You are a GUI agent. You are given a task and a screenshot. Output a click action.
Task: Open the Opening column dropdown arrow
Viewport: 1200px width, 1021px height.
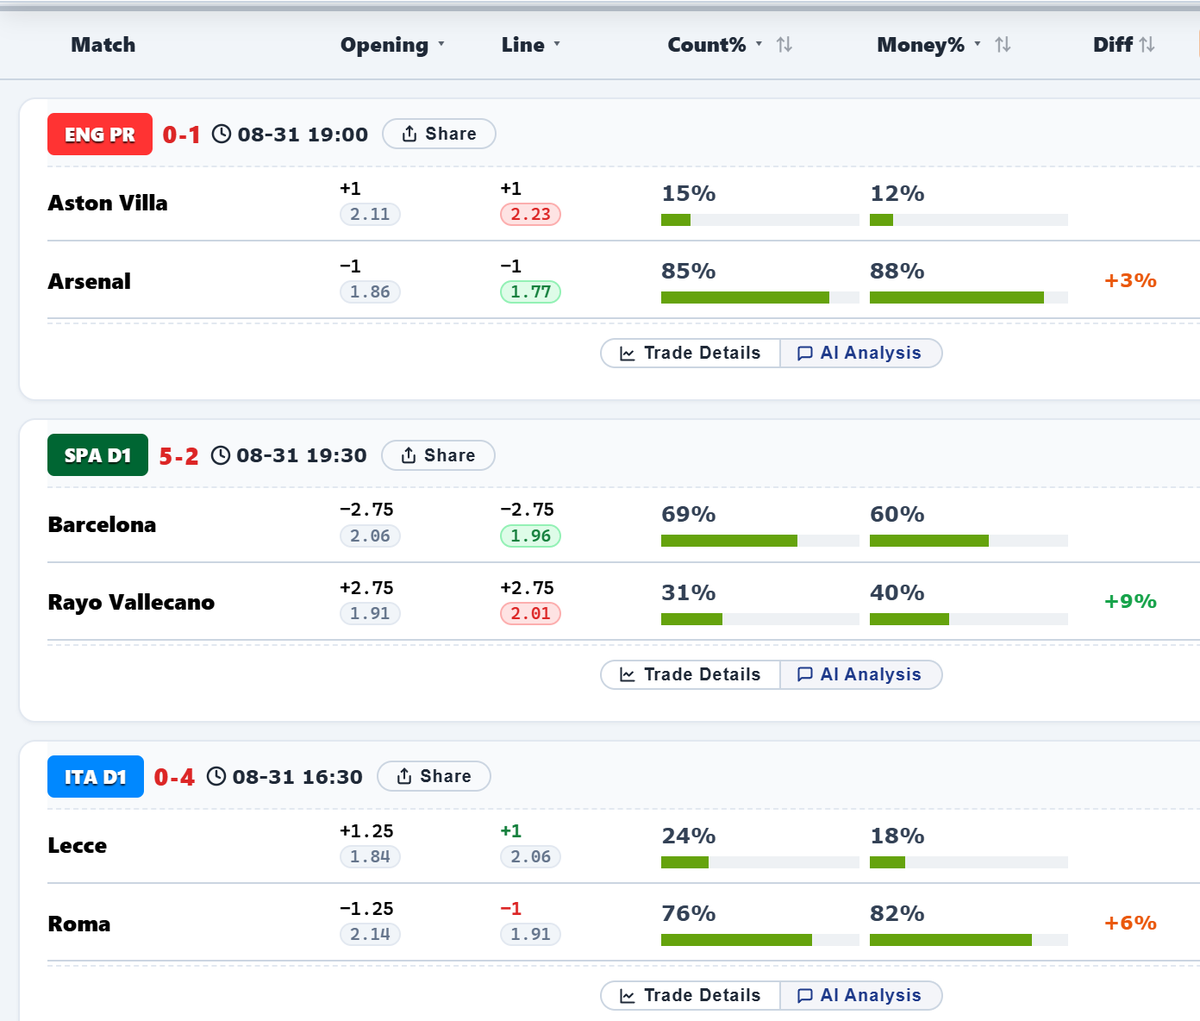[441, 45]
